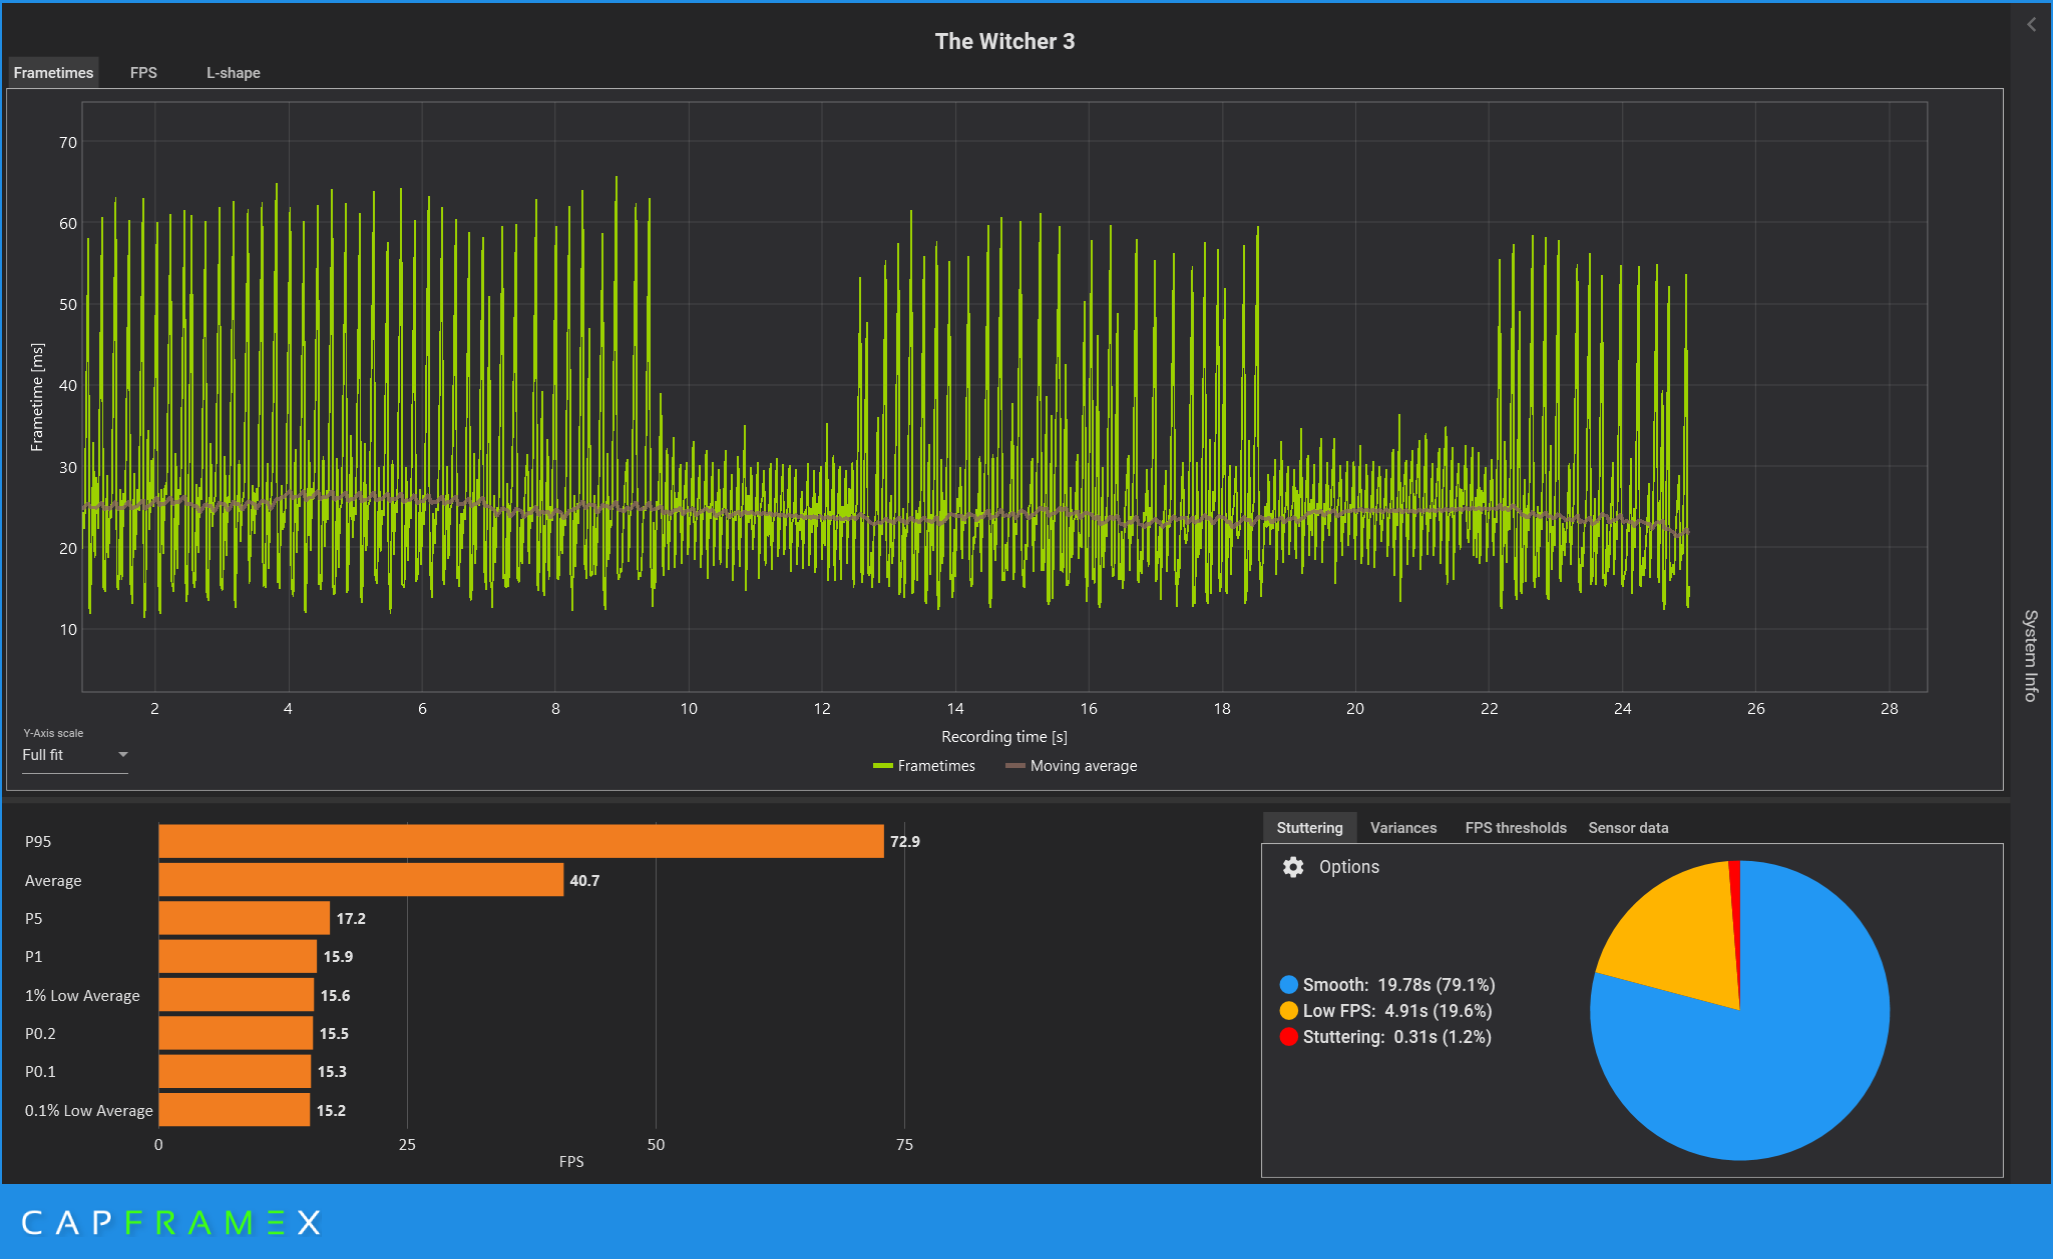Expand the System Info side panel
The height and width of the screenshot is (1259, 2053).
(x=2030, y=655)
